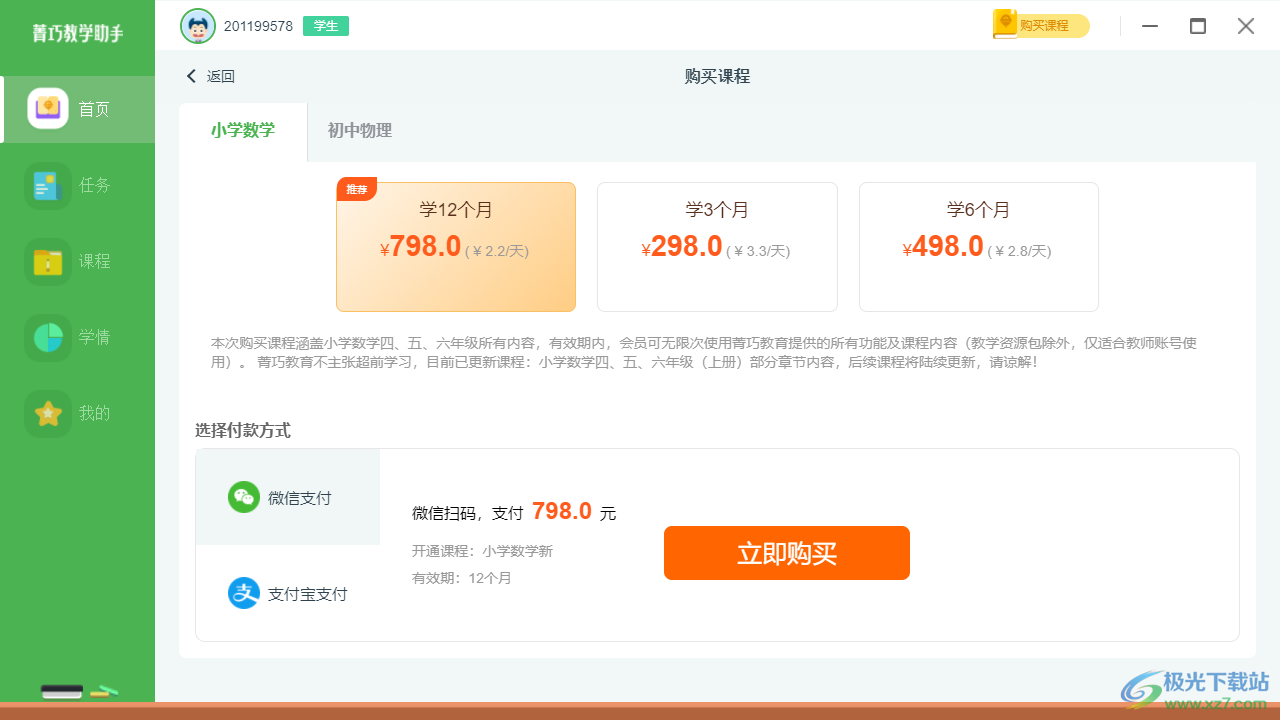Switch to the 初中物理 tab
This screenshot has height=720, width=1280.
click(x=360, y=131)
